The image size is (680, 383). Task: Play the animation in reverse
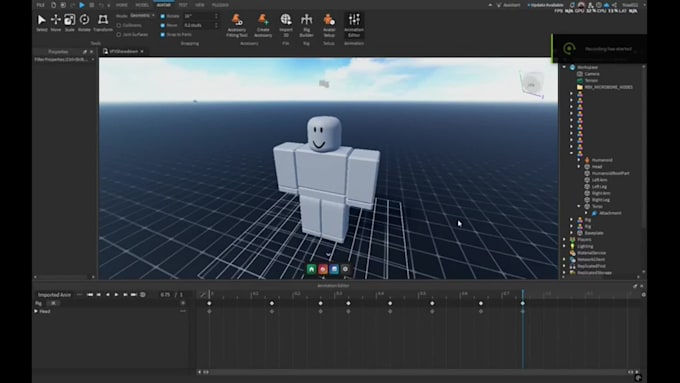point(108,295)
